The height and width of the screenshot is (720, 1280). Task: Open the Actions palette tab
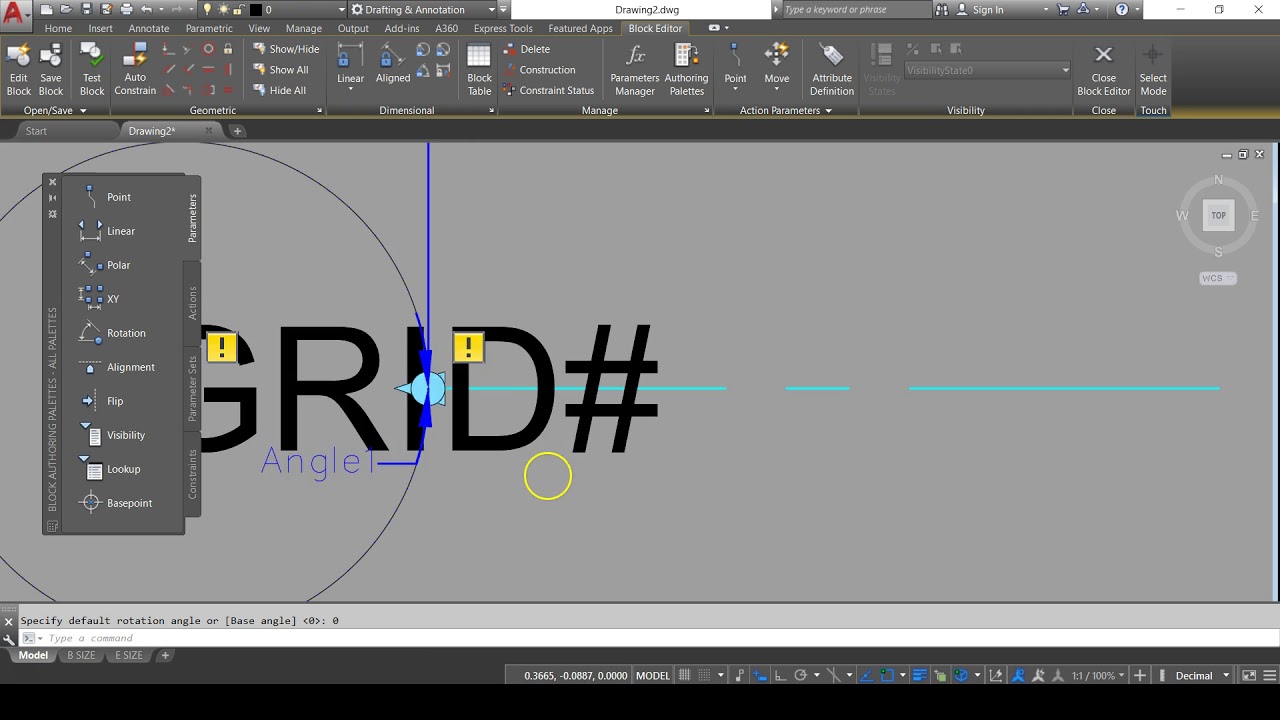(193, 303)
